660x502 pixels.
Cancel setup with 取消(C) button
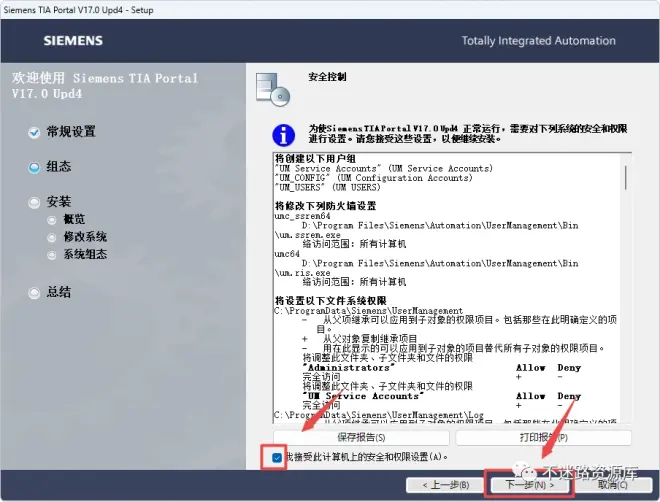pos(613,485)
